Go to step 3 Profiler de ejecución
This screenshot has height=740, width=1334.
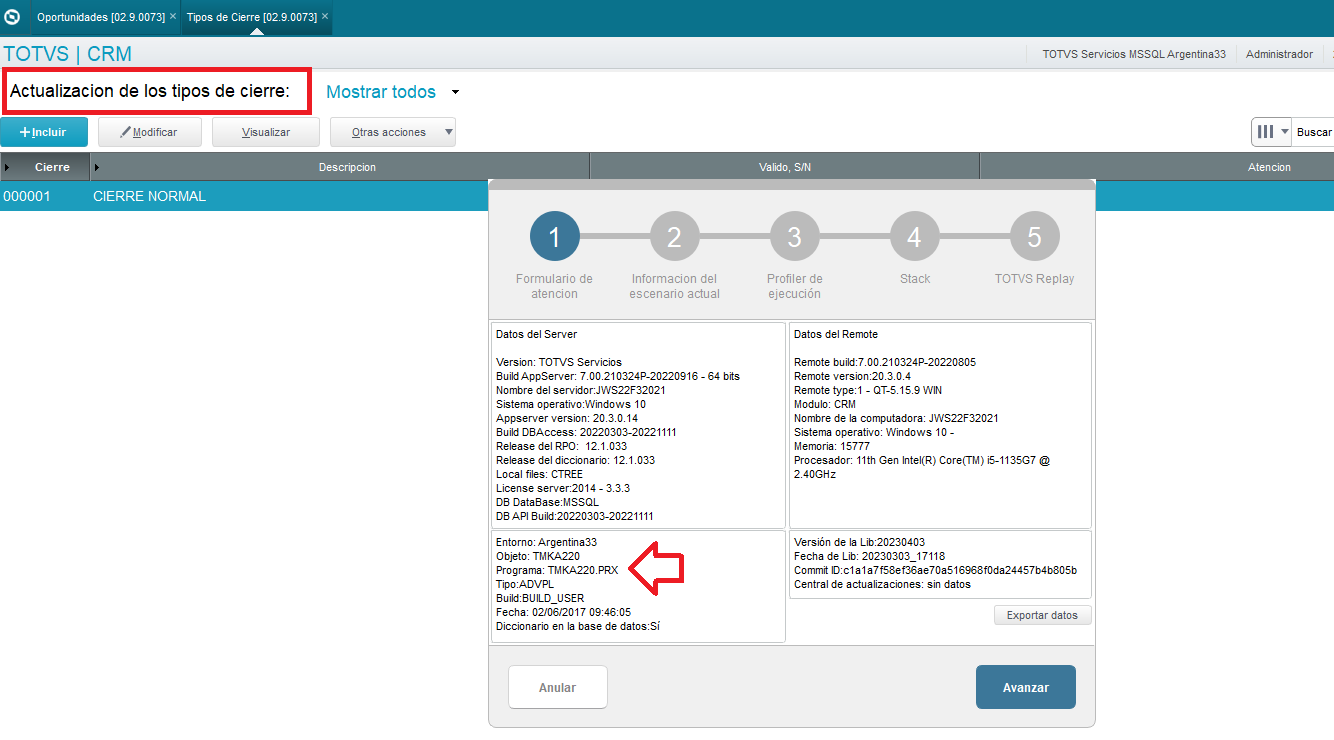point(794,237)
